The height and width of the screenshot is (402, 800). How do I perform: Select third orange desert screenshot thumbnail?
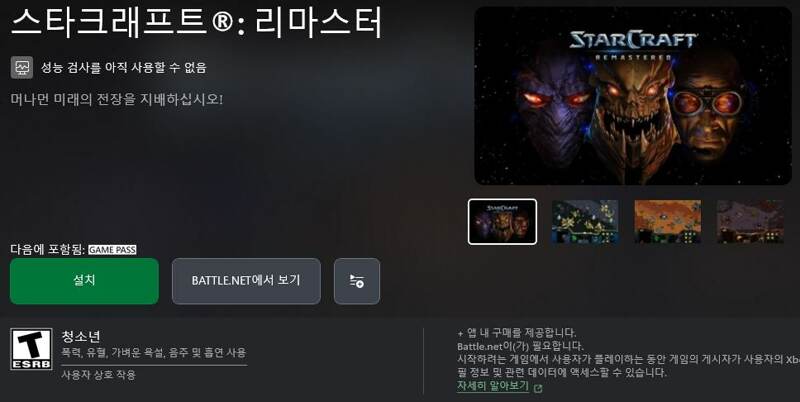tap(667, 222)
